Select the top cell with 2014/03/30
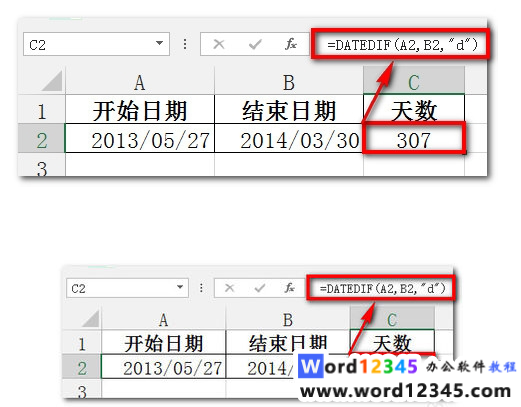Viewport: 521px width, 407px height. pyautogui.click(x=289, y=139)
